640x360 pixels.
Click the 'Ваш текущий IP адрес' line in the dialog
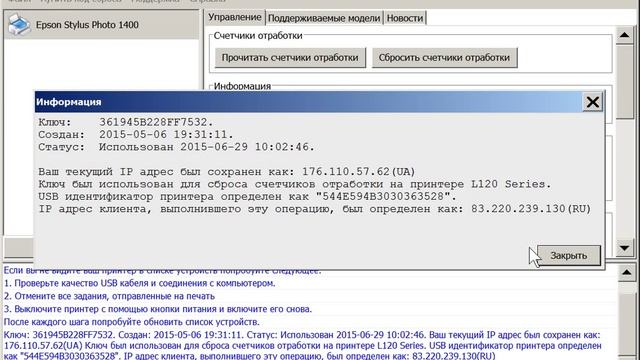[x=227, y=172]
